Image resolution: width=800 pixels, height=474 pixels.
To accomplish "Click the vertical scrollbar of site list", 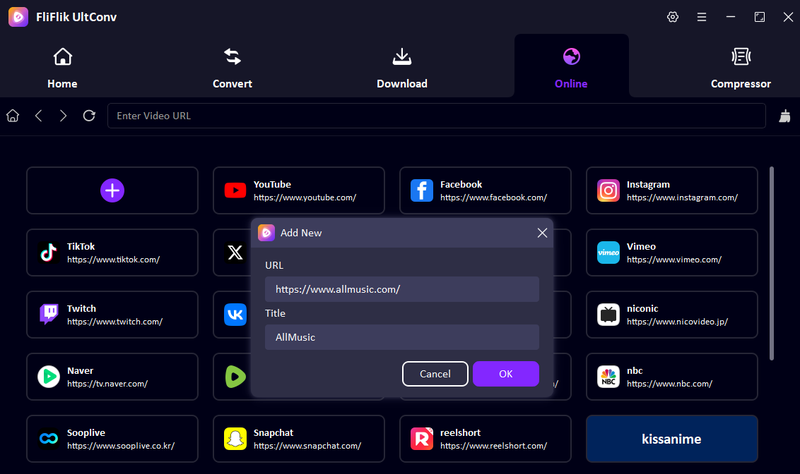I will tap(771, 260).
